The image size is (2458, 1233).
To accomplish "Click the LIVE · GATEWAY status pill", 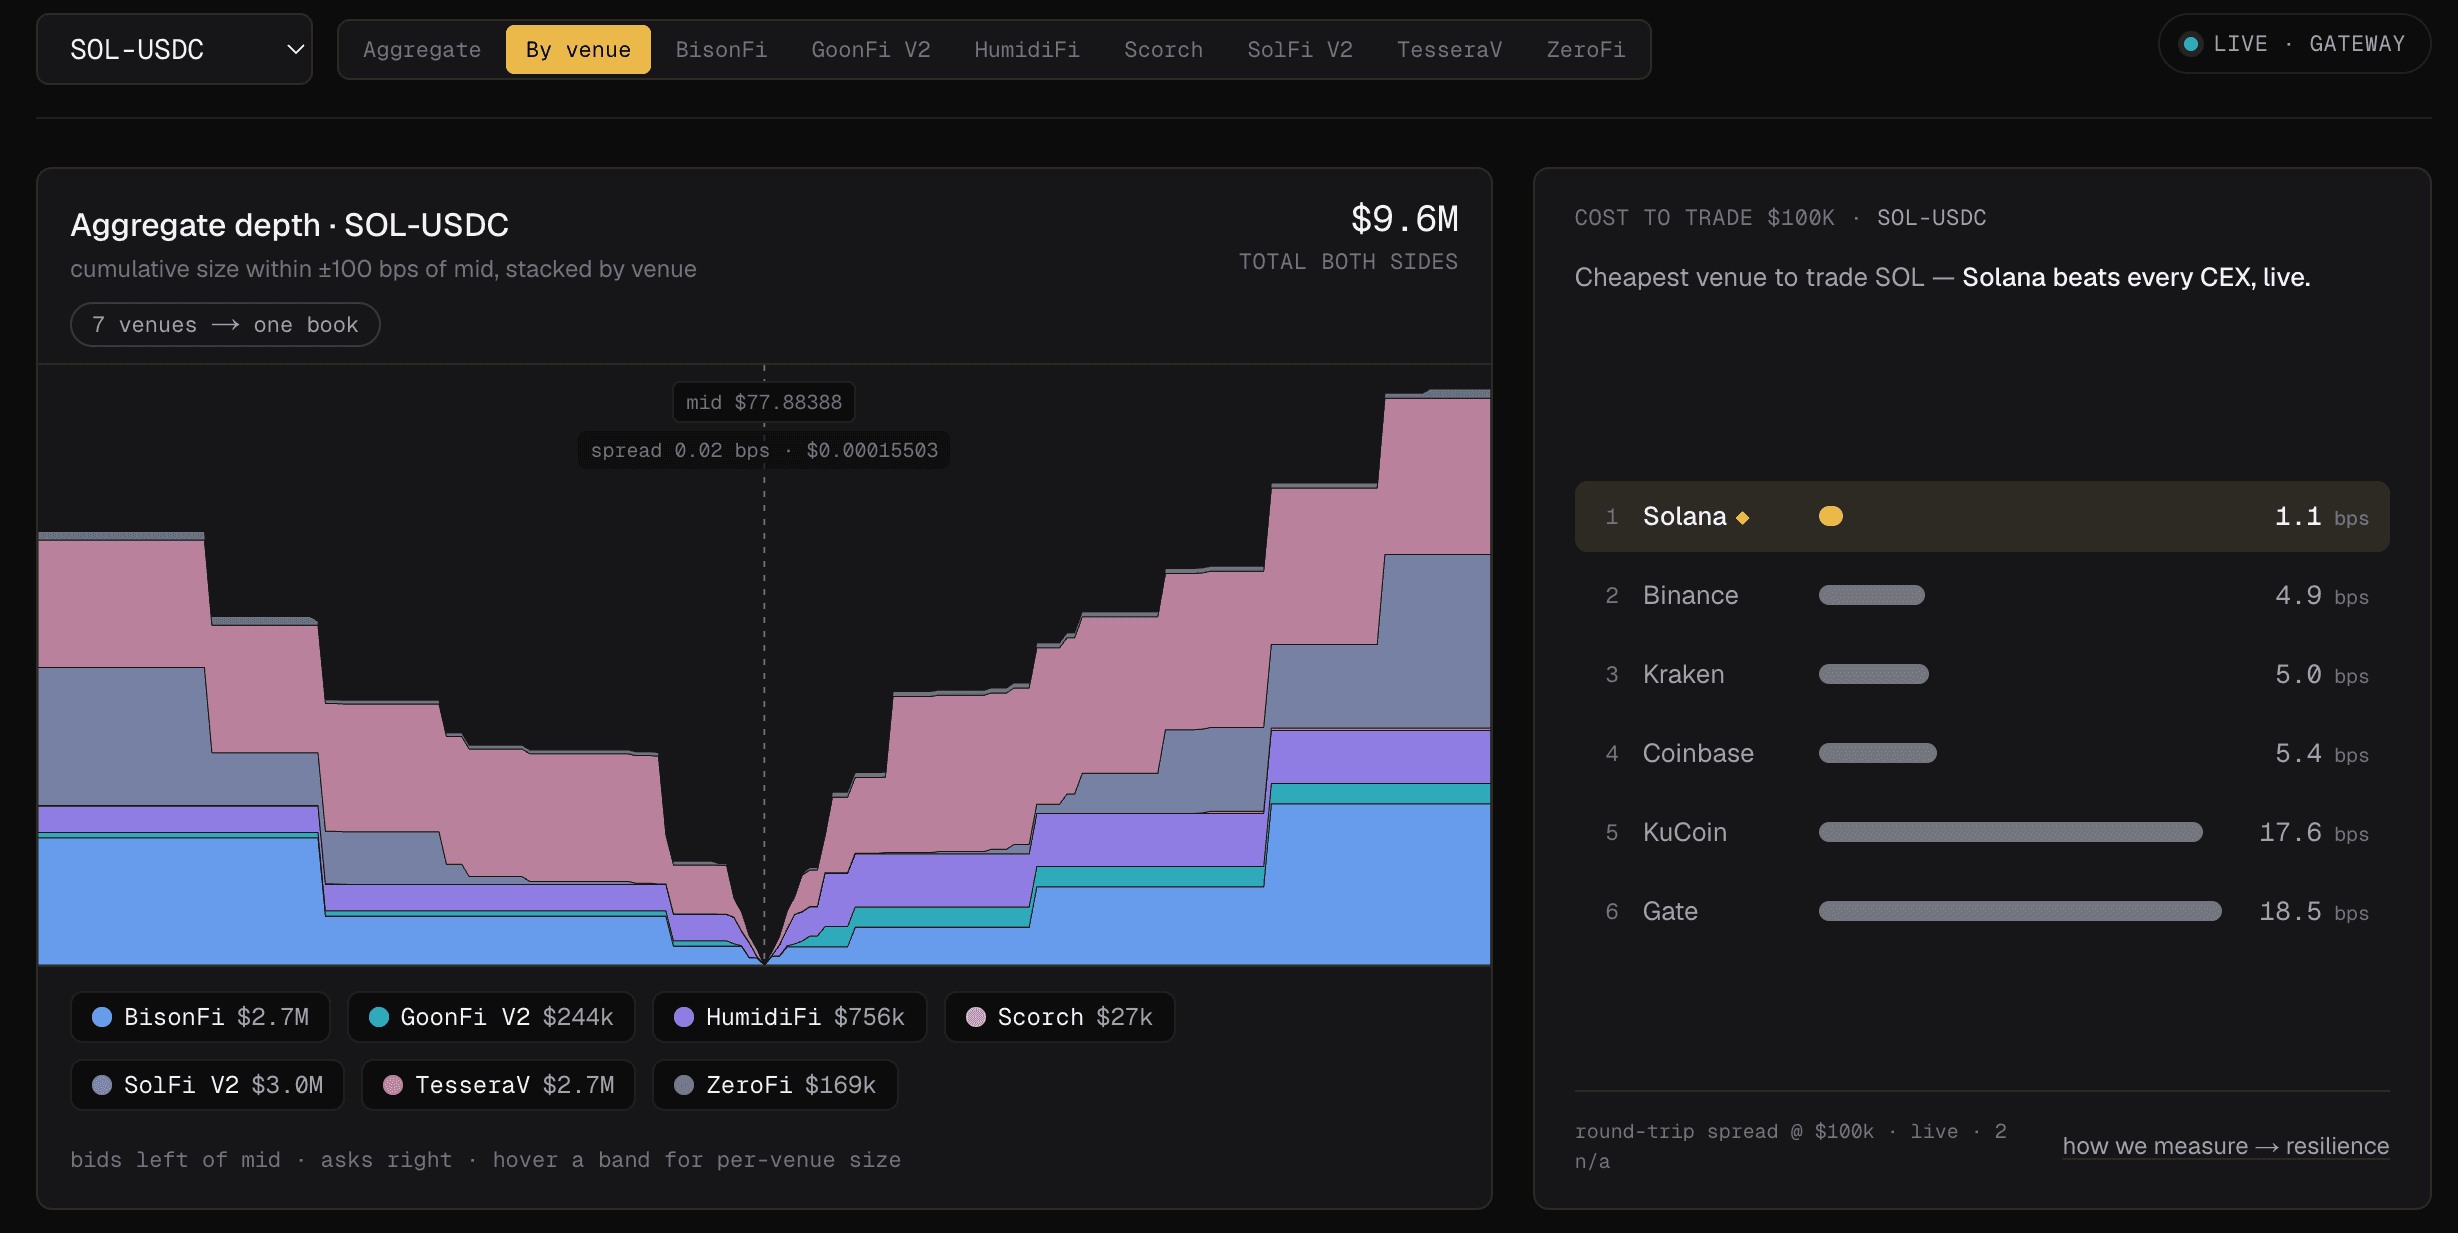I will point(2294,44).
